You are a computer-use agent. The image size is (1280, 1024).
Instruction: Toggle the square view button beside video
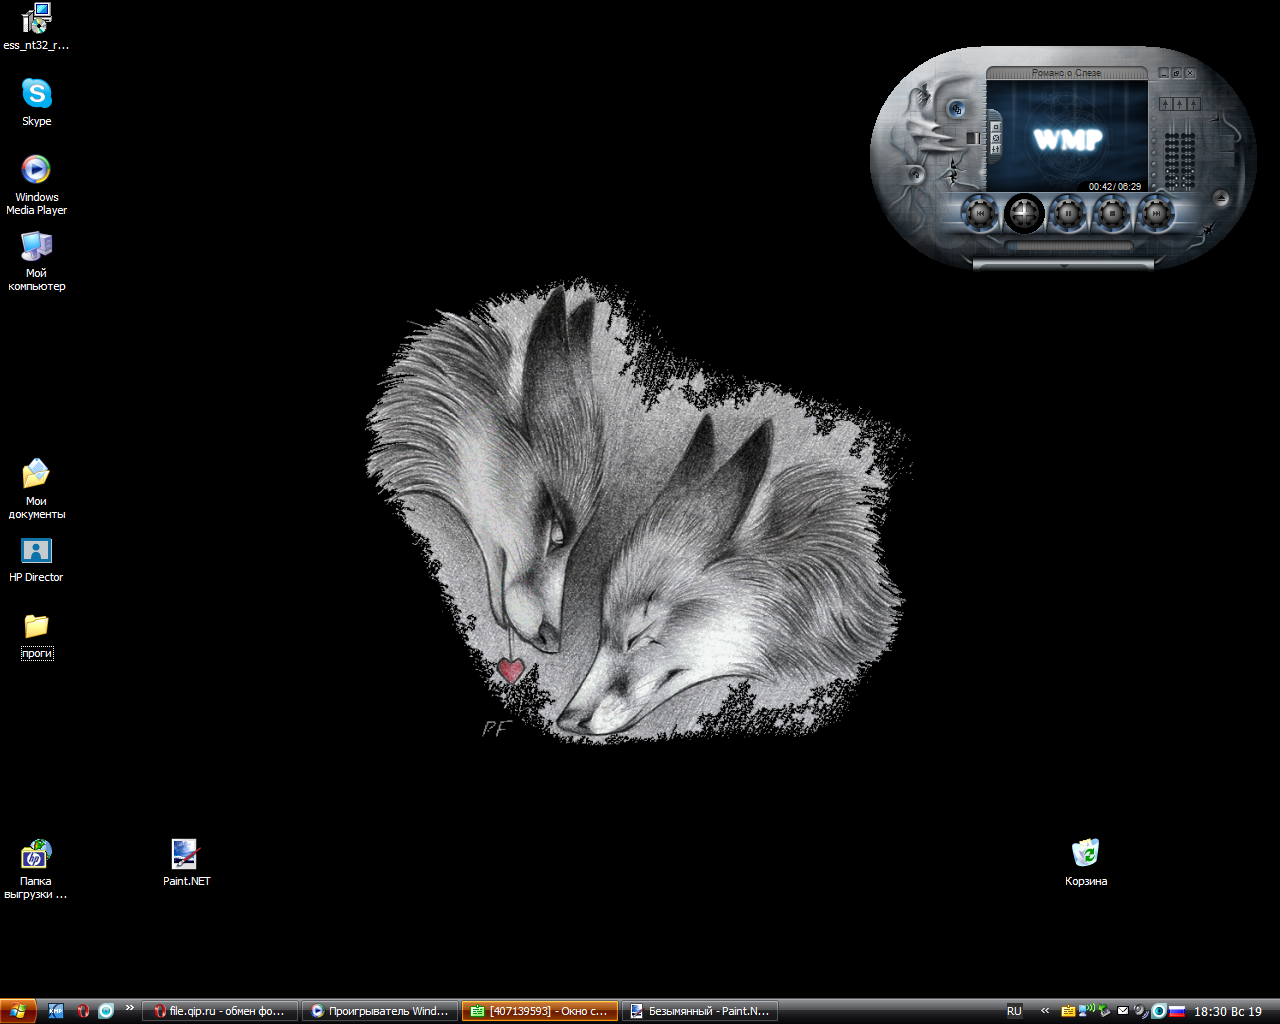point(996,127)
